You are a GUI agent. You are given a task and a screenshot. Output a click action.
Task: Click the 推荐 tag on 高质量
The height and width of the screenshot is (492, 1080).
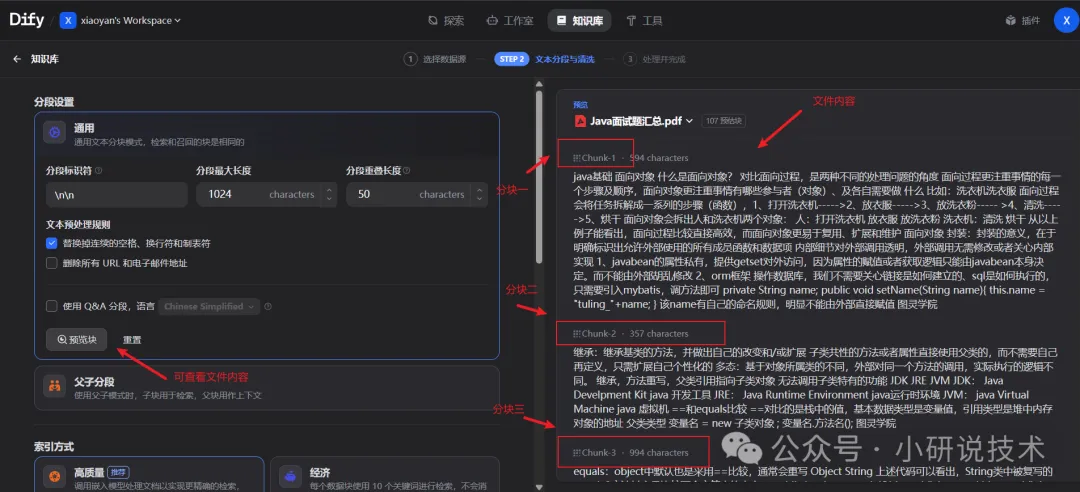(117, 473)
